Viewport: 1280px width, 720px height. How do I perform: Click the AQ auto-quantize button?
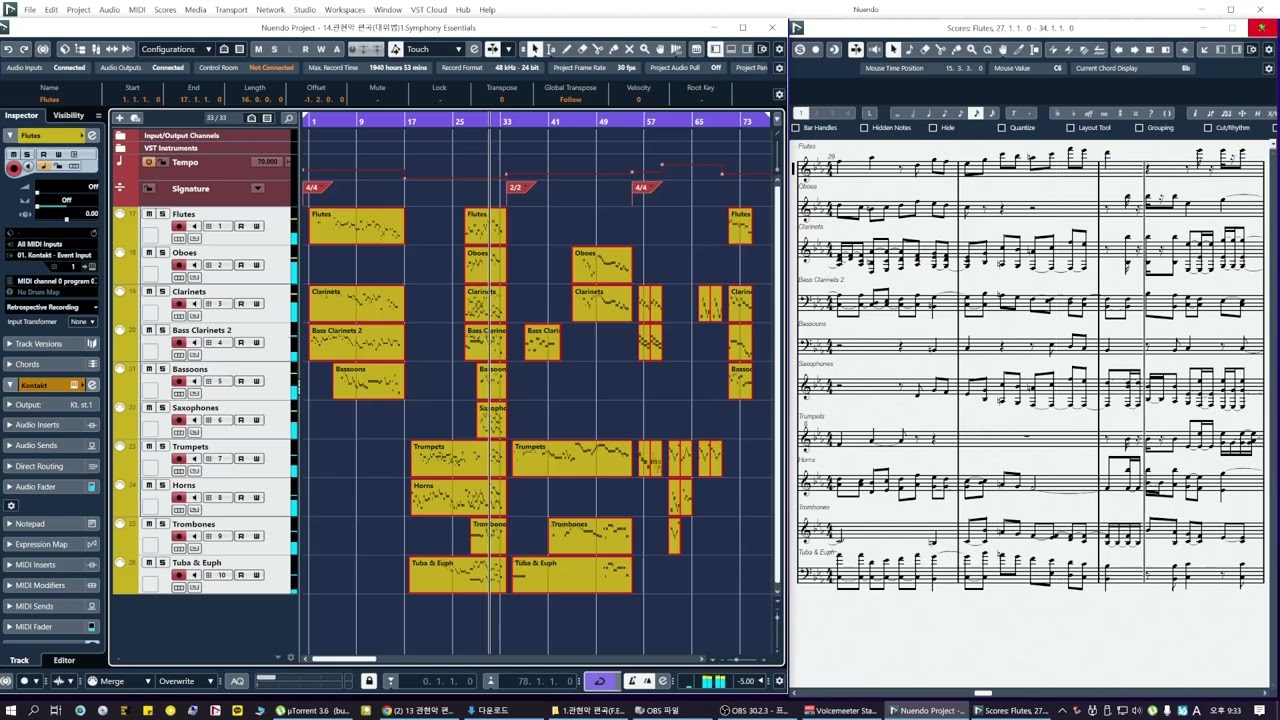tap(237, 681)
